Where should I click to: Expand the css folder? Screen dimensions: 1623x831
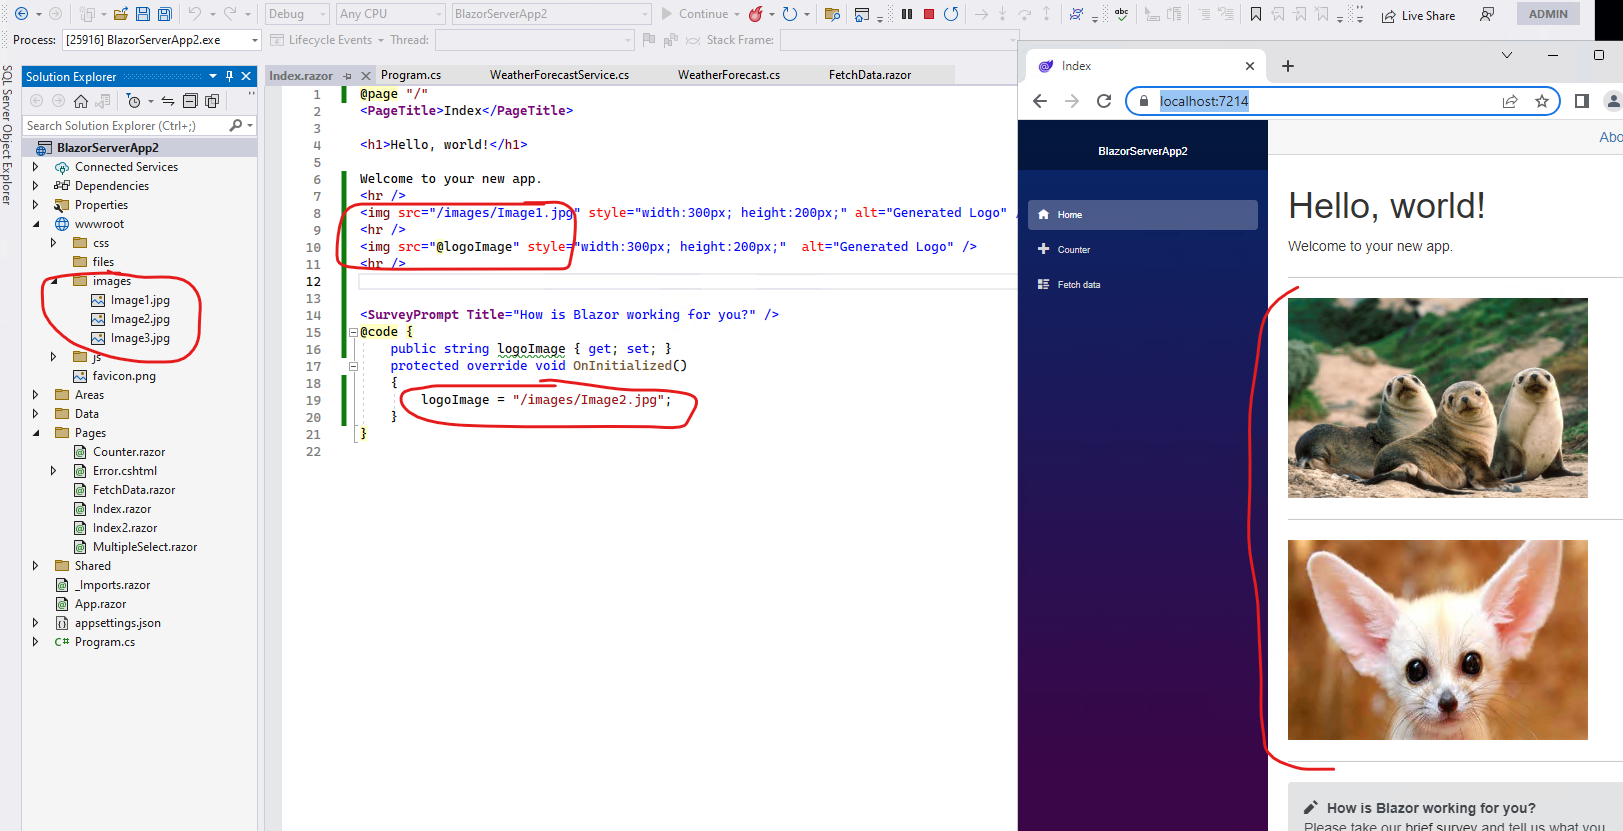(54, 243)
